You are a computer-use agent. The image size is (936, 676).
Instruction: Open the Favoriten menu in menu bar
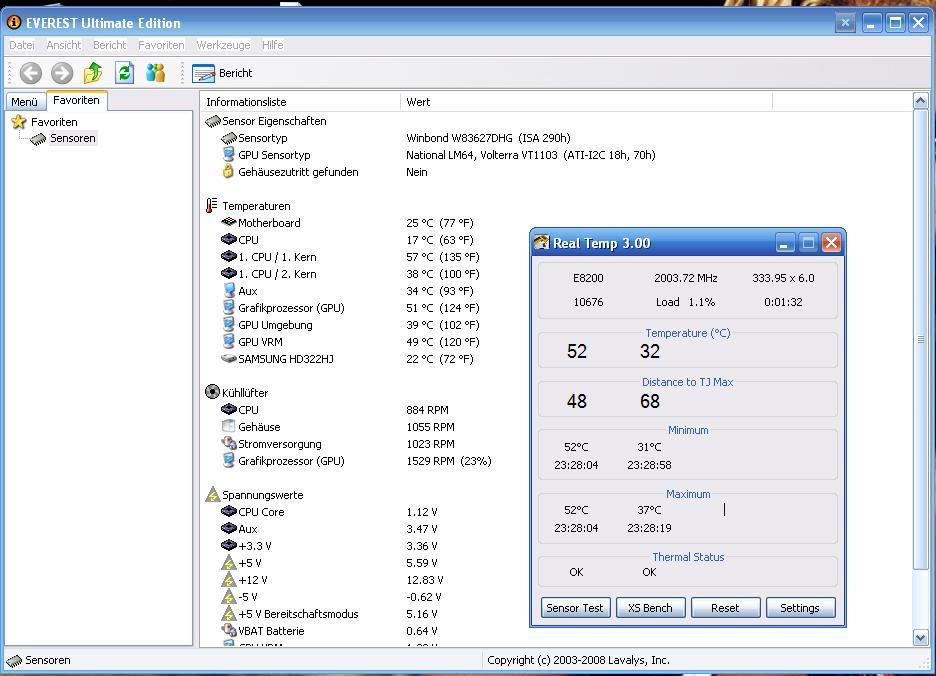pyautogui.click(x=161, y=45)
